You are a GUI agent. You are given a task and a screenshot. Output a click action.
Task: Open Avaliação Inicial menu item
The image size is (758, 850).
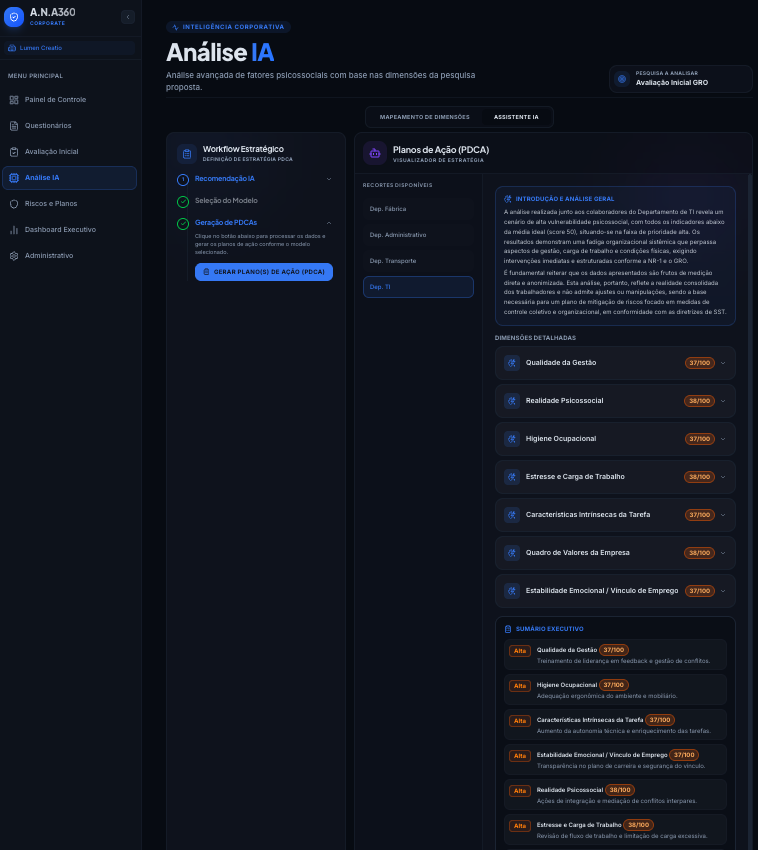(x=69, y=152)
